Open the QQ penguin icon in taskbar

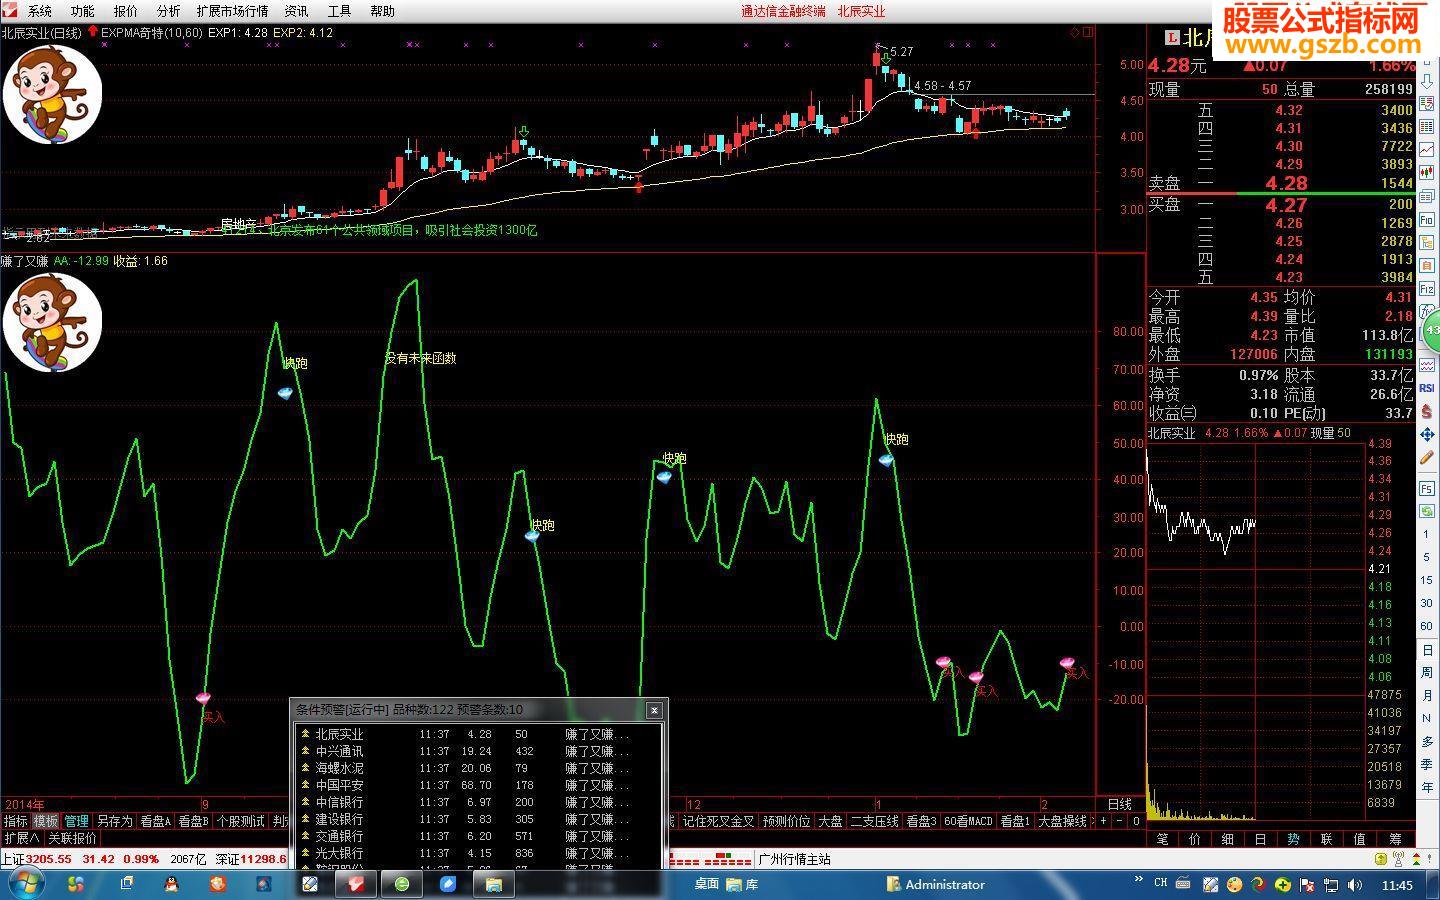click(x=170, y=884)
